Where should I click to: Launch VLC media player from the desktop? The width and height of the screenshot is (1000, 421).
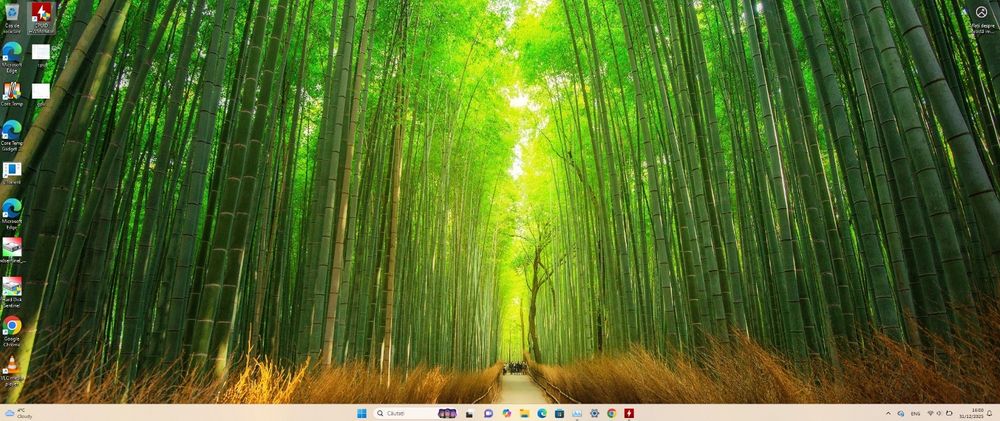tap(11, 371)
